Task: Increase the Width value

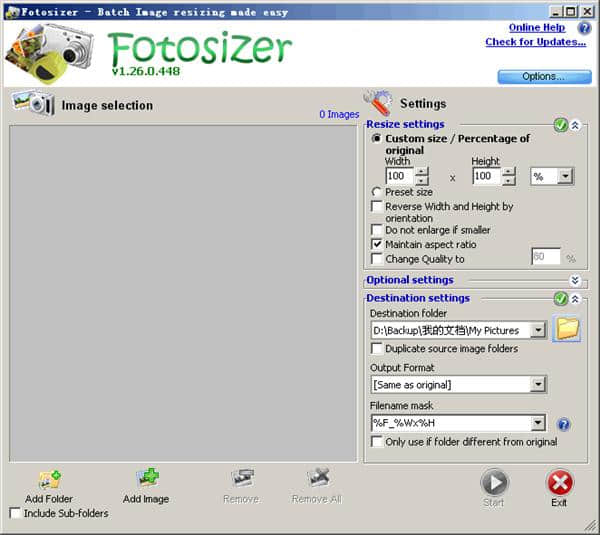Action: point(422,172)
